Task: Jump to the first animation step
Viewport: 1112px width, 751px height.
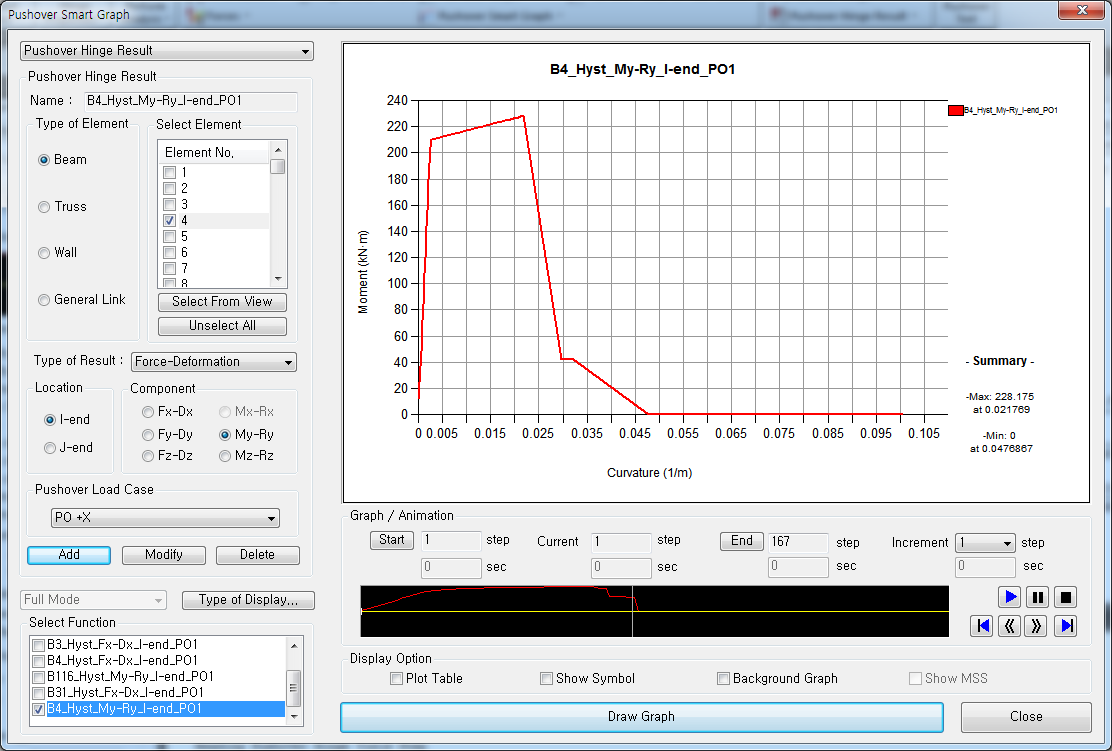Action: click(x=983, y=625)
